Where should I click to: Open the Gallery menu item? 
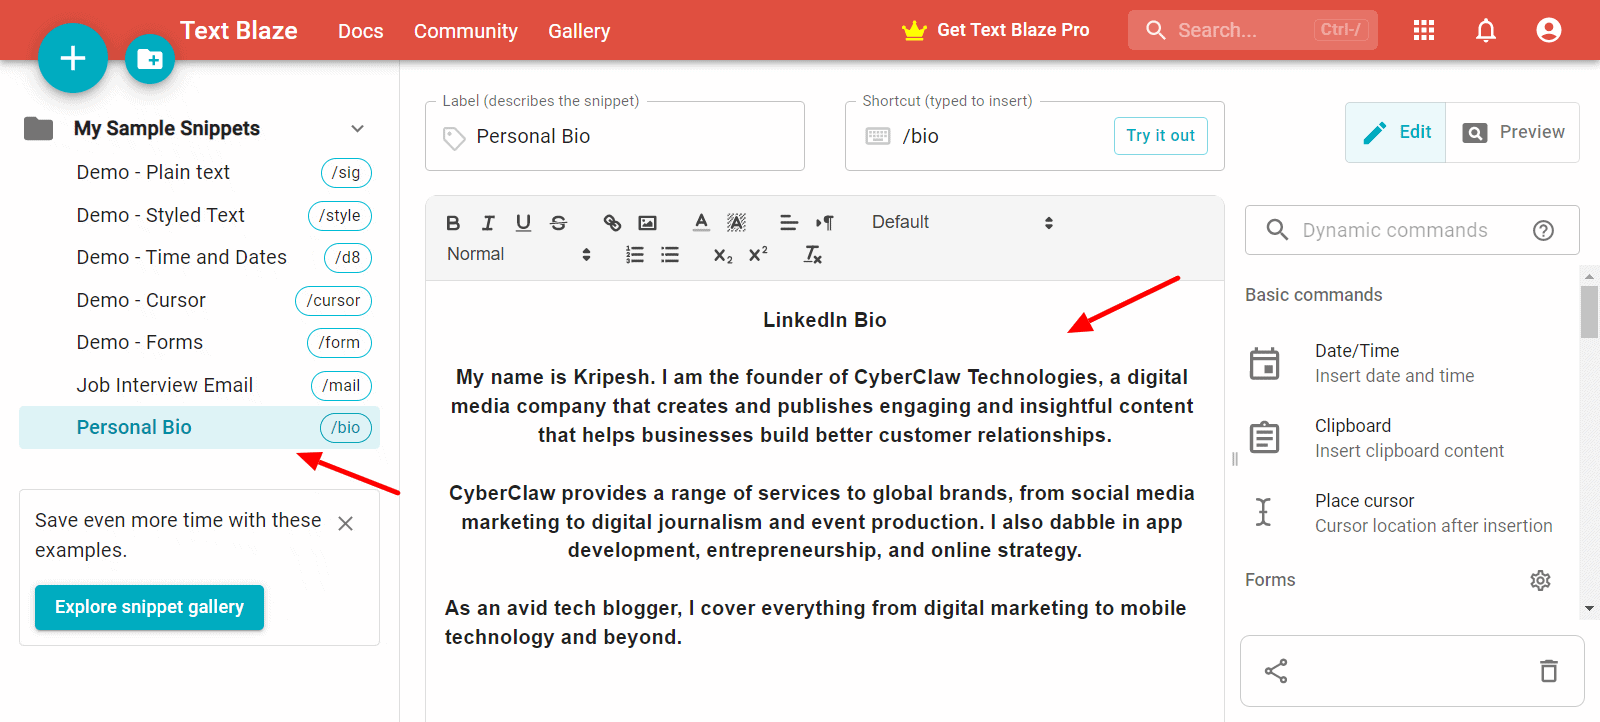[579, 31]
